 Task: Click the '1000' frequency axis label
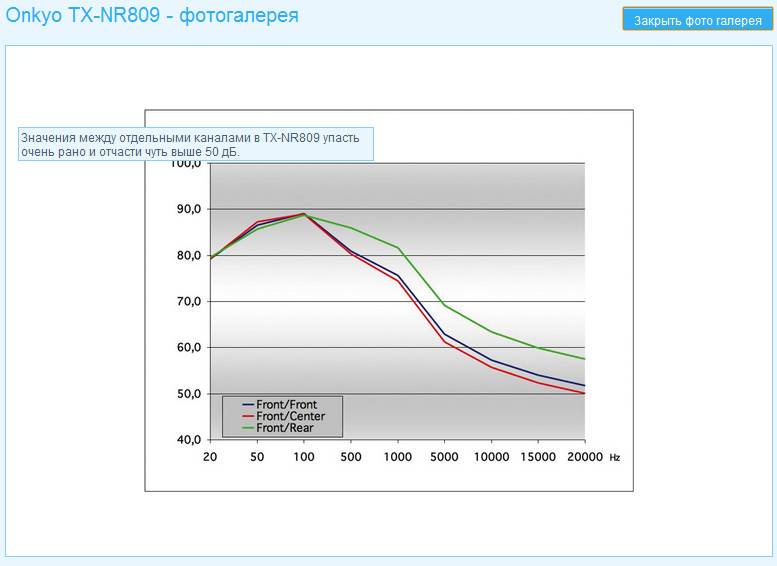click(398, 457)
